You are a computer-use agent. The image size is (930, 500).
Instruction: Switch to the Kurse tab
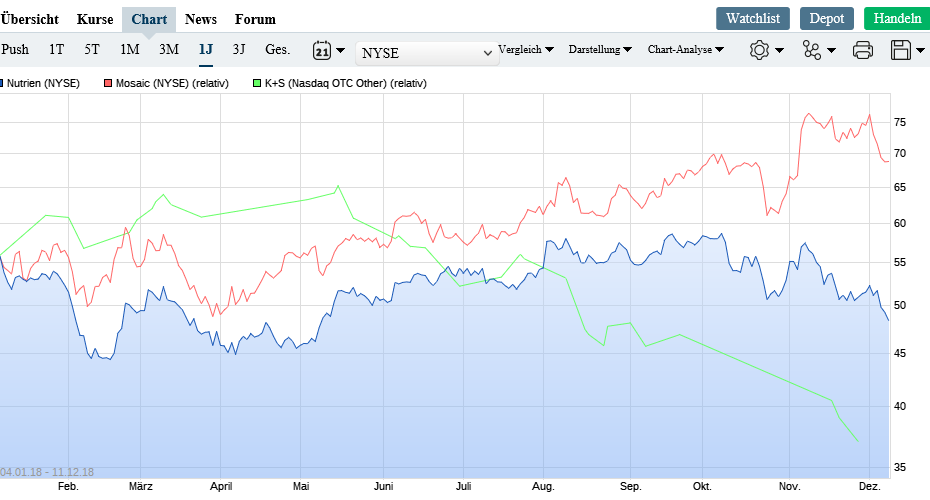95,20
